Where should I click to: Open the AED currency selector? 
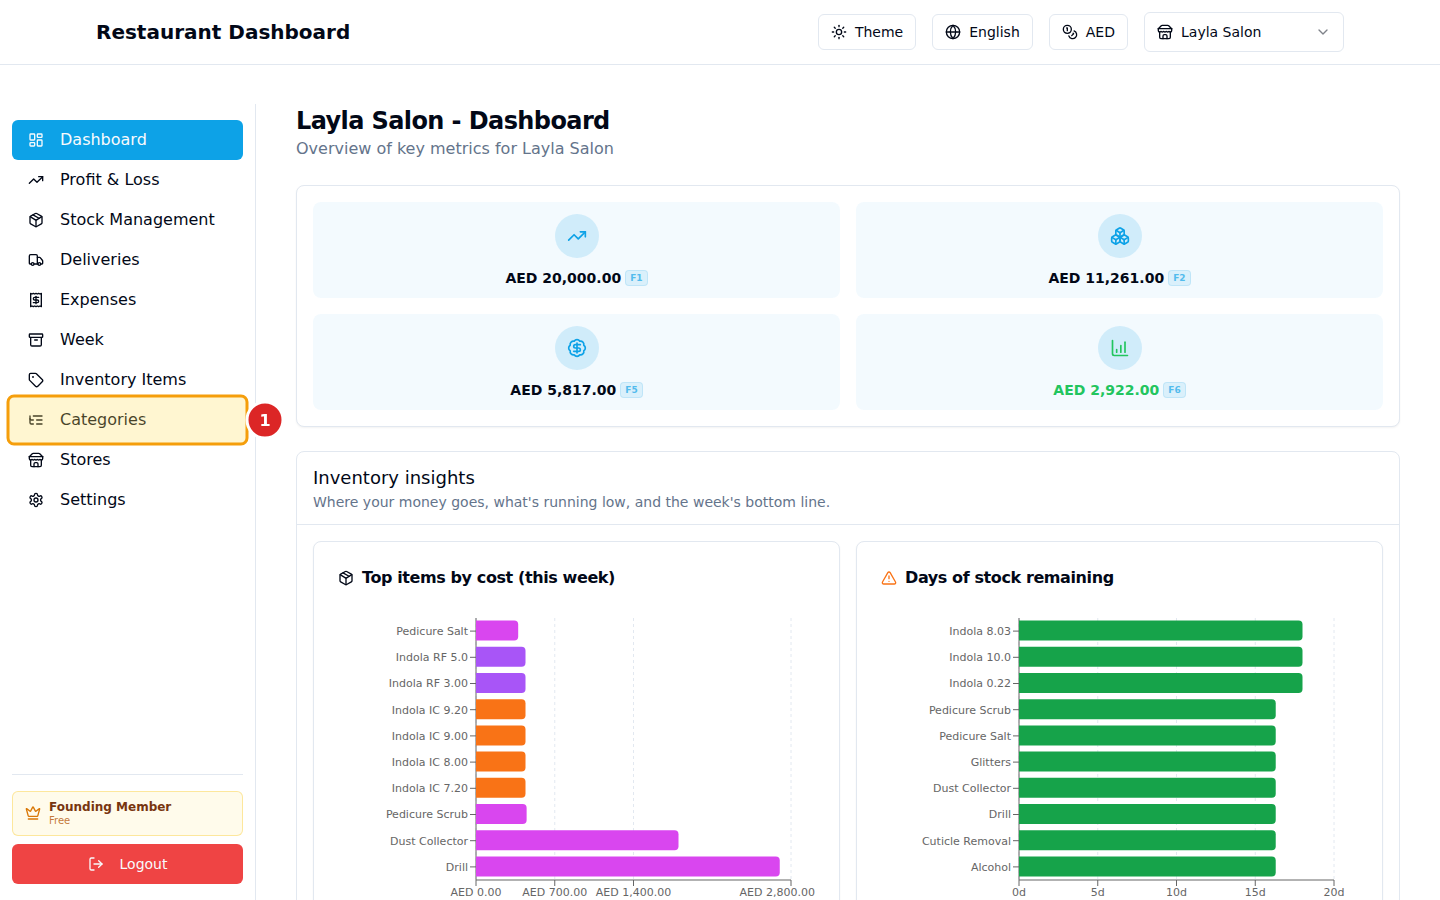pyautogui.click(x=1088, y=32)
